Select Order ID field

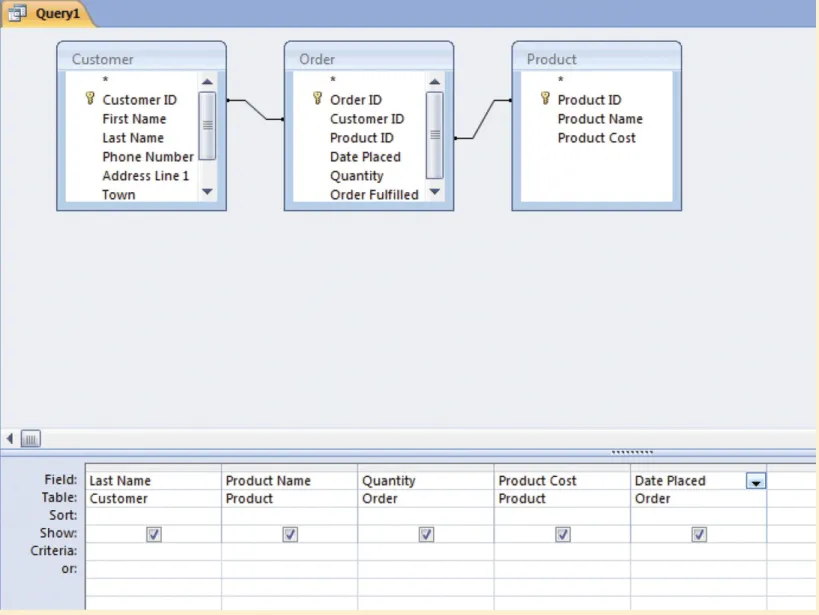click(356, 99)
